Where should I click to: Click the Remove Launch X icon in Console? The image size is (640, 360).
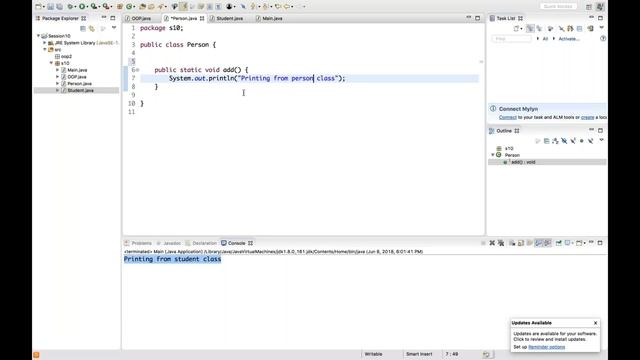click(x=492, y=243)
